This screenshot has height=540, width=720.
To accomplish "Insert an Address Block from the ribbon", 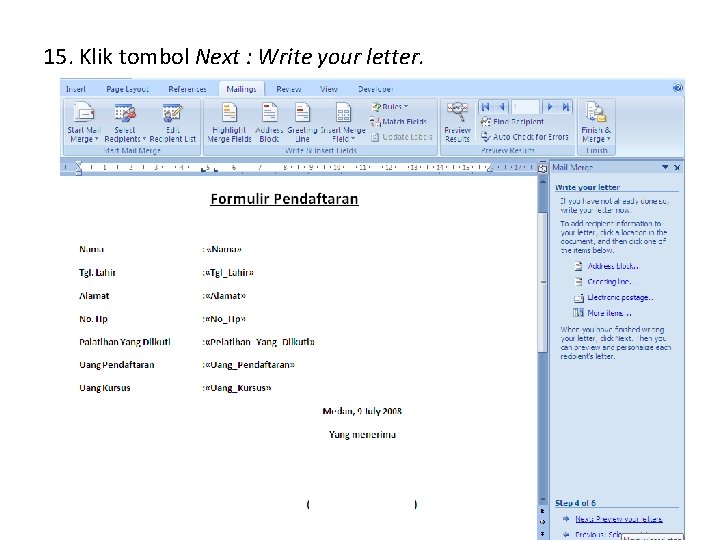I will pos(269,123).
